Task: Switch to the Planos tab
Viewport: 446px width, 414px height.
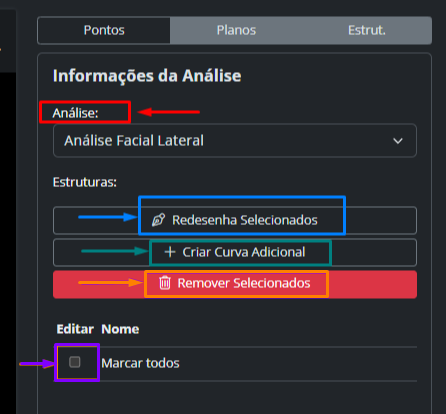Action: [x=236, y=30]
